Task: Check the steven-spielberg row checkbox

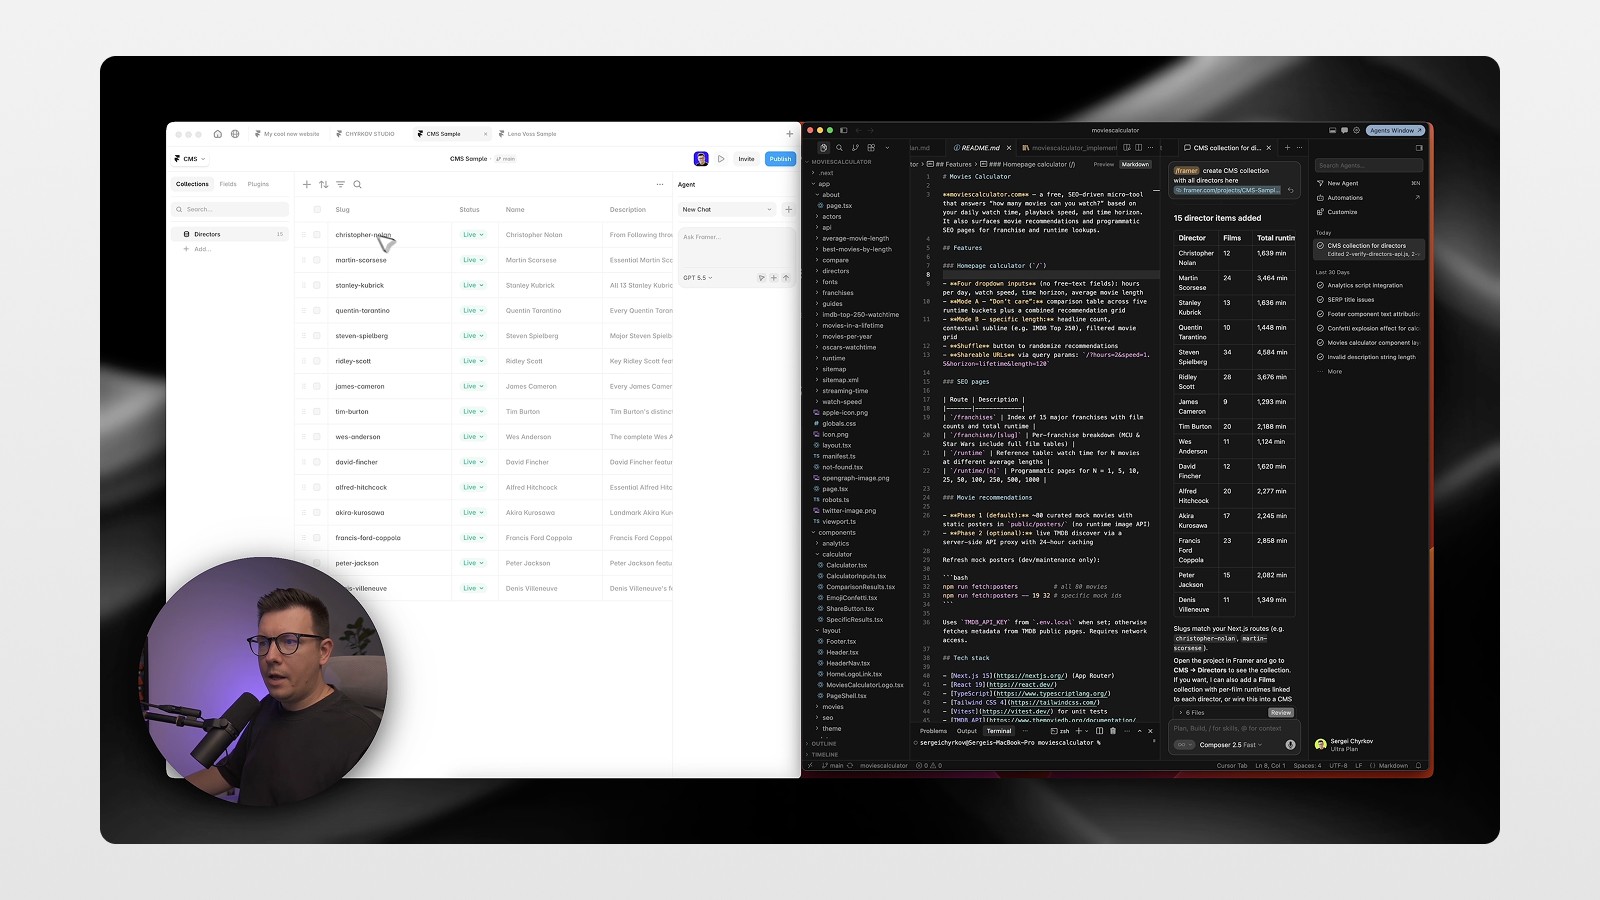Action: pyautogui.click(x=317, y=336)
